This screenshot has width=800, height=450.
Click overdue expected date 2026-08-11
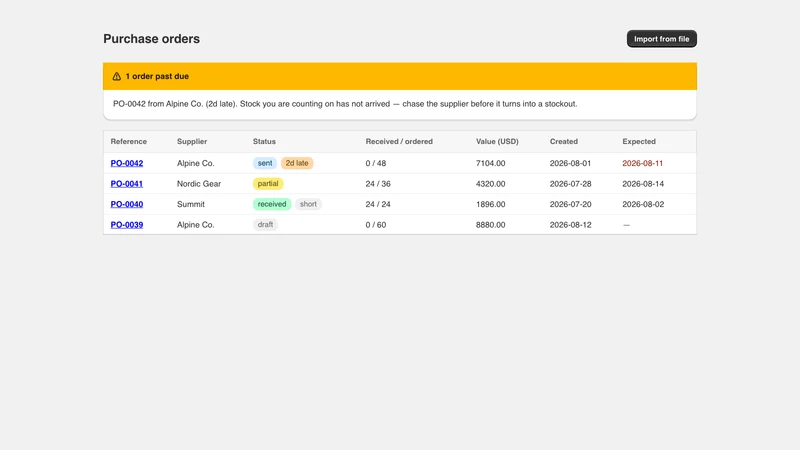click(x=642, y=163)
